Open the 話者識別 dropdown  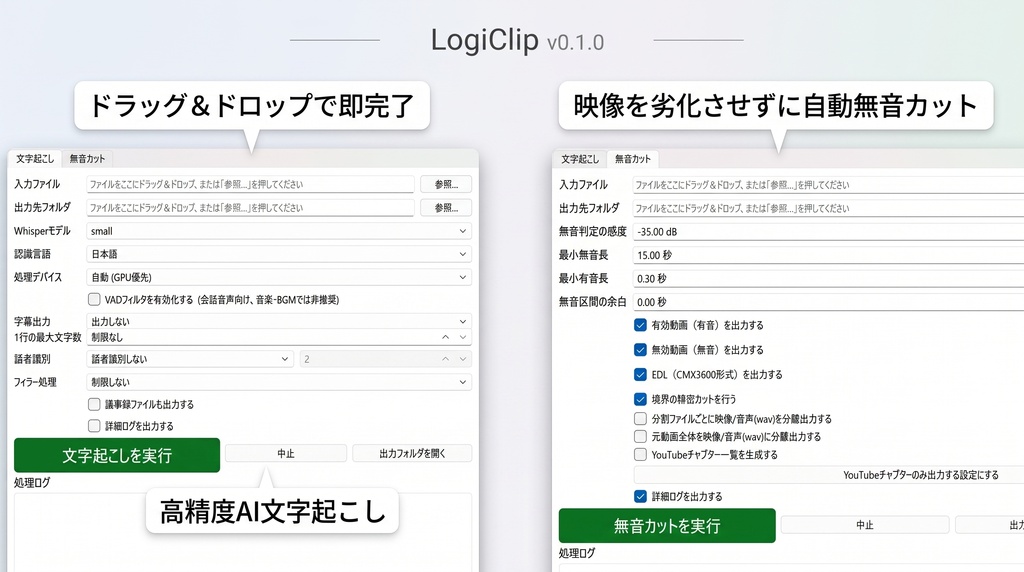[189, 359]
